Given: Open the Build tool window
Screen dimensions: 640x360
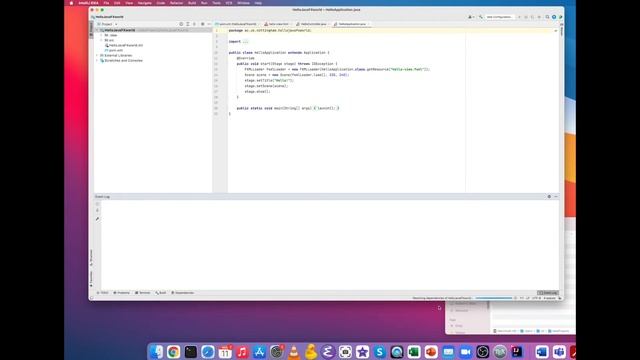Looking at the screenshot, I should tap(161, 293).
